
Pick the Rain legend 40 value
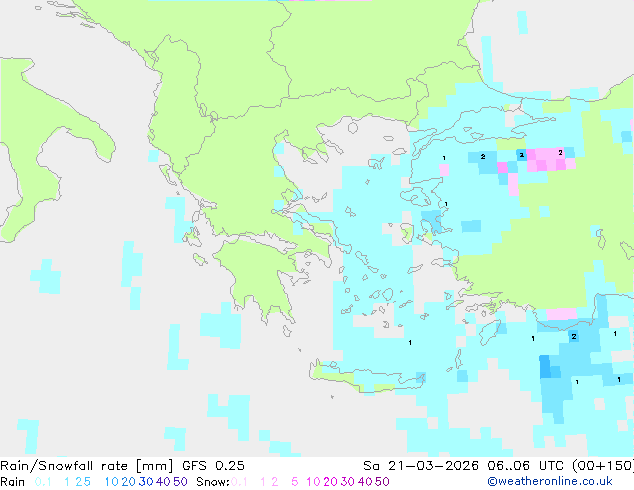pyautogui.click(x=163, y=482)
